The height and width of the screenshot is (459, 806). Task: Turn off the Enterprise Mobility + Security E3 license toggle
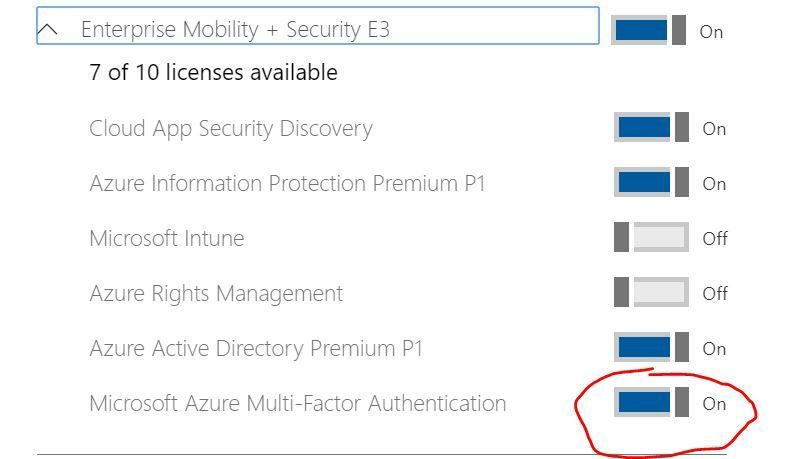pyautogui.click(x=648, y=30)
